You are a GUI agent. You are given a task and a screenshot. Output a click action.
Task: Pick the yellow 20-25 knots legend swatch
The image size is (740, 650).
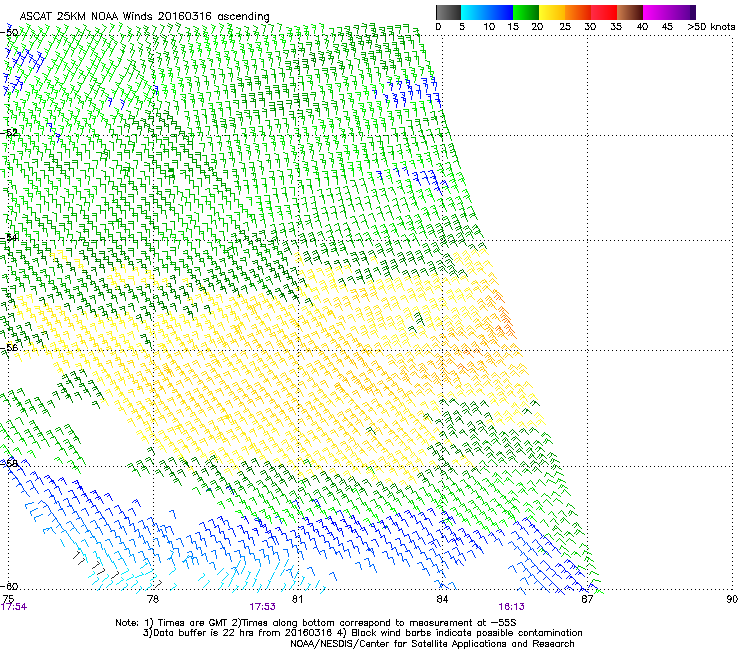552,12
